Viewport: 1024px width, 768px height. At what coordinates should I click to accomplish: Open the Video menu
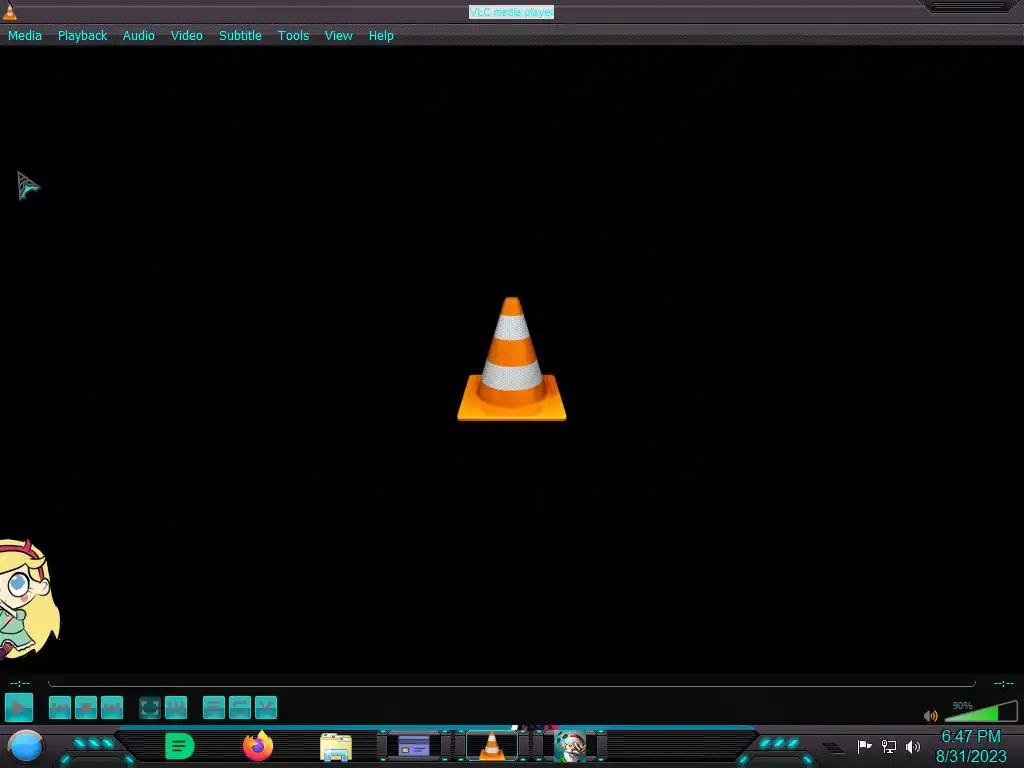(187, 36)
